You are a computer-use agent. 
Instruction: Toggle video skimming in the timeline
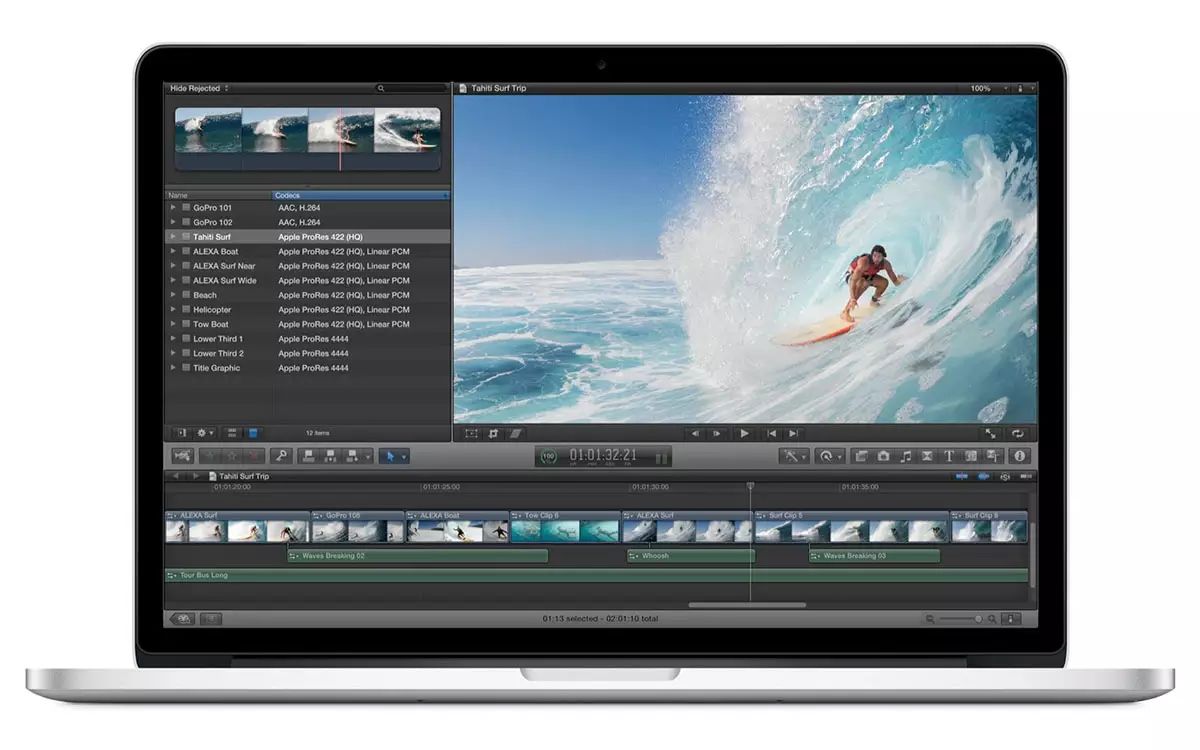[961, 476]
